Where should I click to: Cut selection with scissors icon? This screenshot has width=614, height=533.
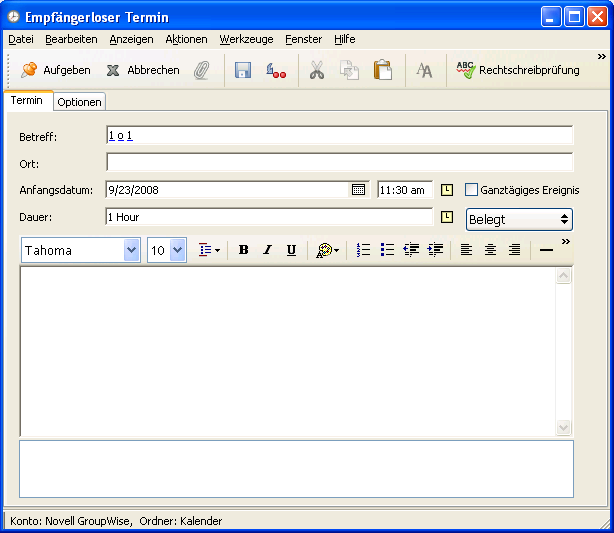click(317, 70)
